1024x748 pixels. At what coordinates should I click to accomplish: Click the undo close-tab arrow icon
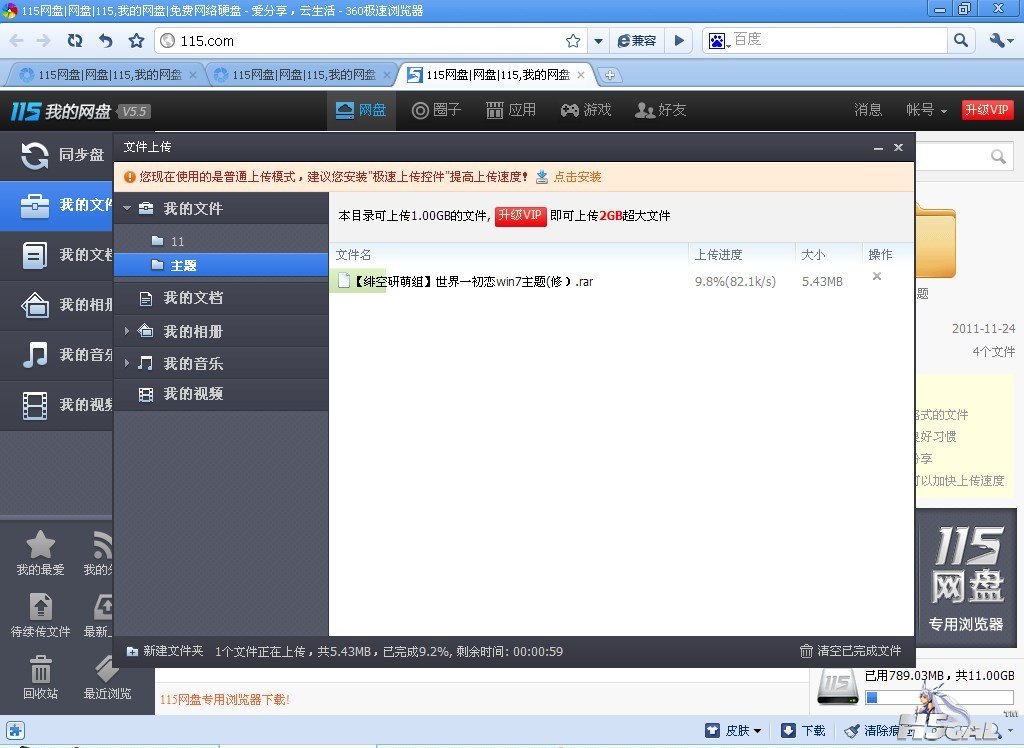coord(105,41)
